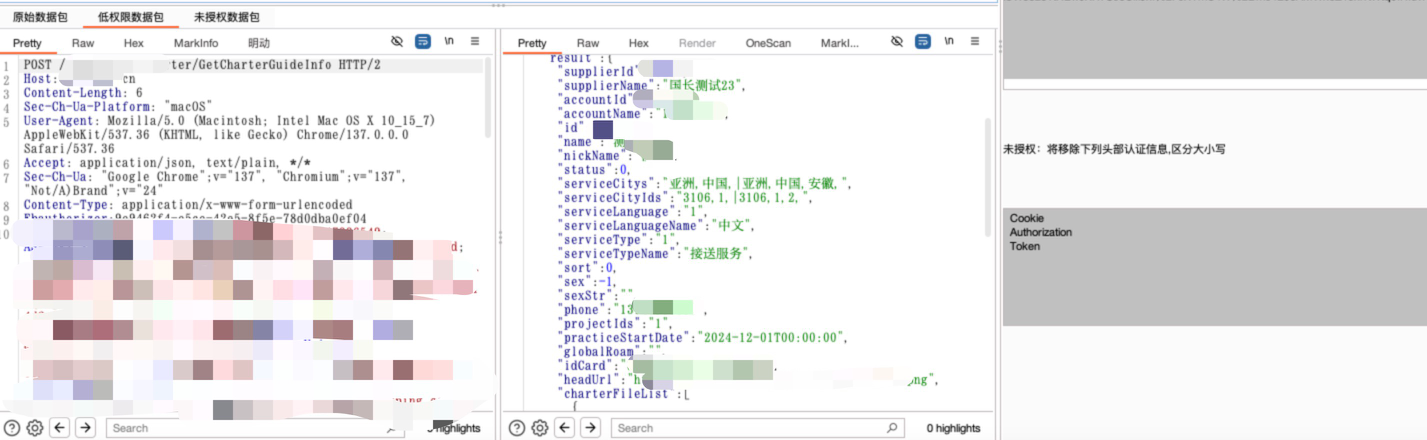The height and width of the screenshot is (440, 1427).
Task: Switch to 未授权数据包 tab
Action: [226, 17]
